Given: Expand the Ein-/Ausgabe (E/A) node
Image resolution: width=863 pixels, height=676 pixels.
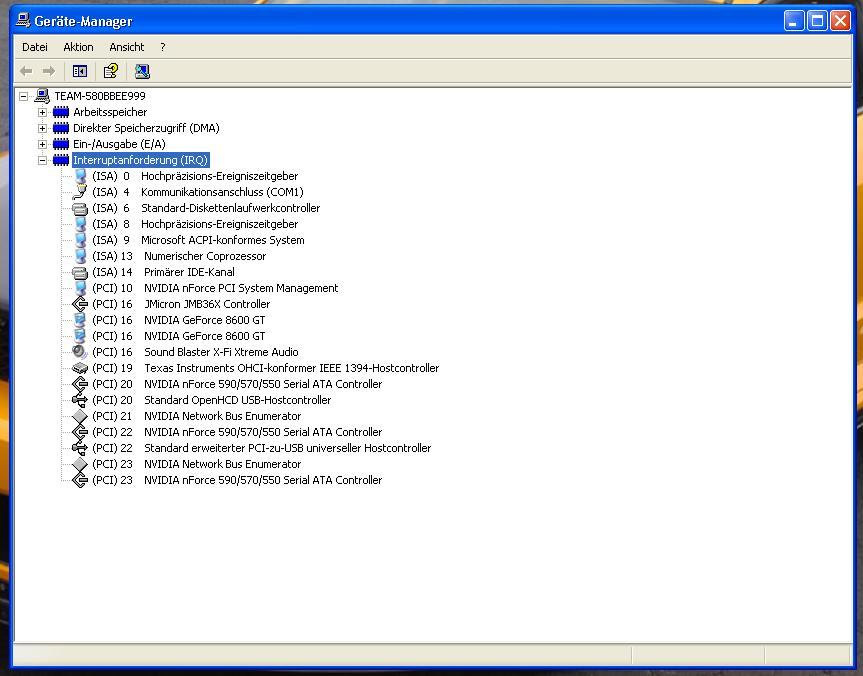Looking at the screenshot, I should pyautogui.click(x=42, y=144).
